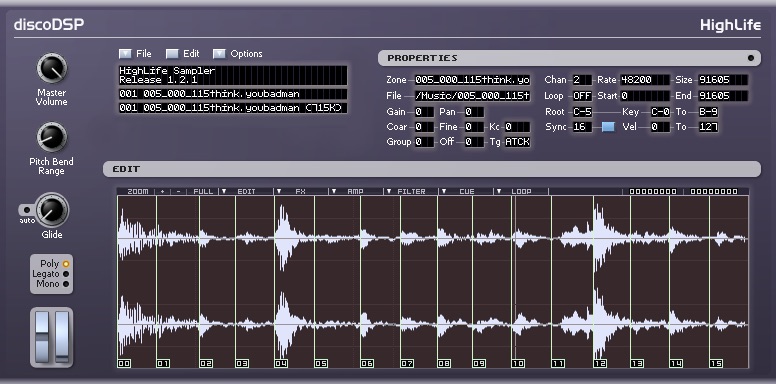Click the Coar tuning value field
The height and width of the screenshot is (384, 776).
(424, 127)
